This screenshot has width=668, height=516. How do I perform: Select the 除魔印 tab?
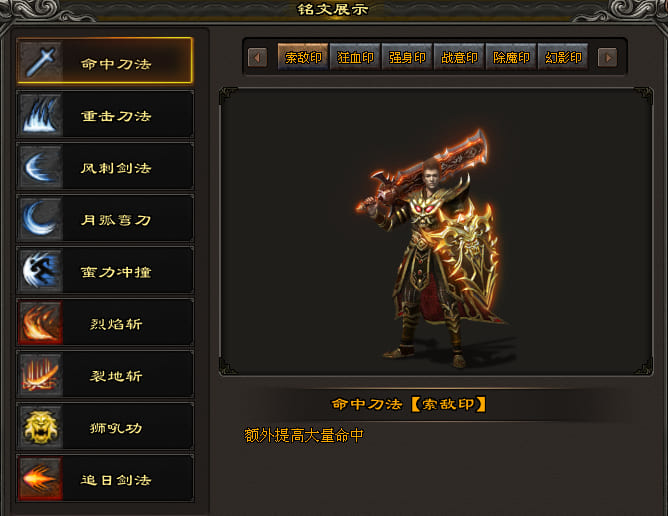pyautogui.click(x=511, y=57)
